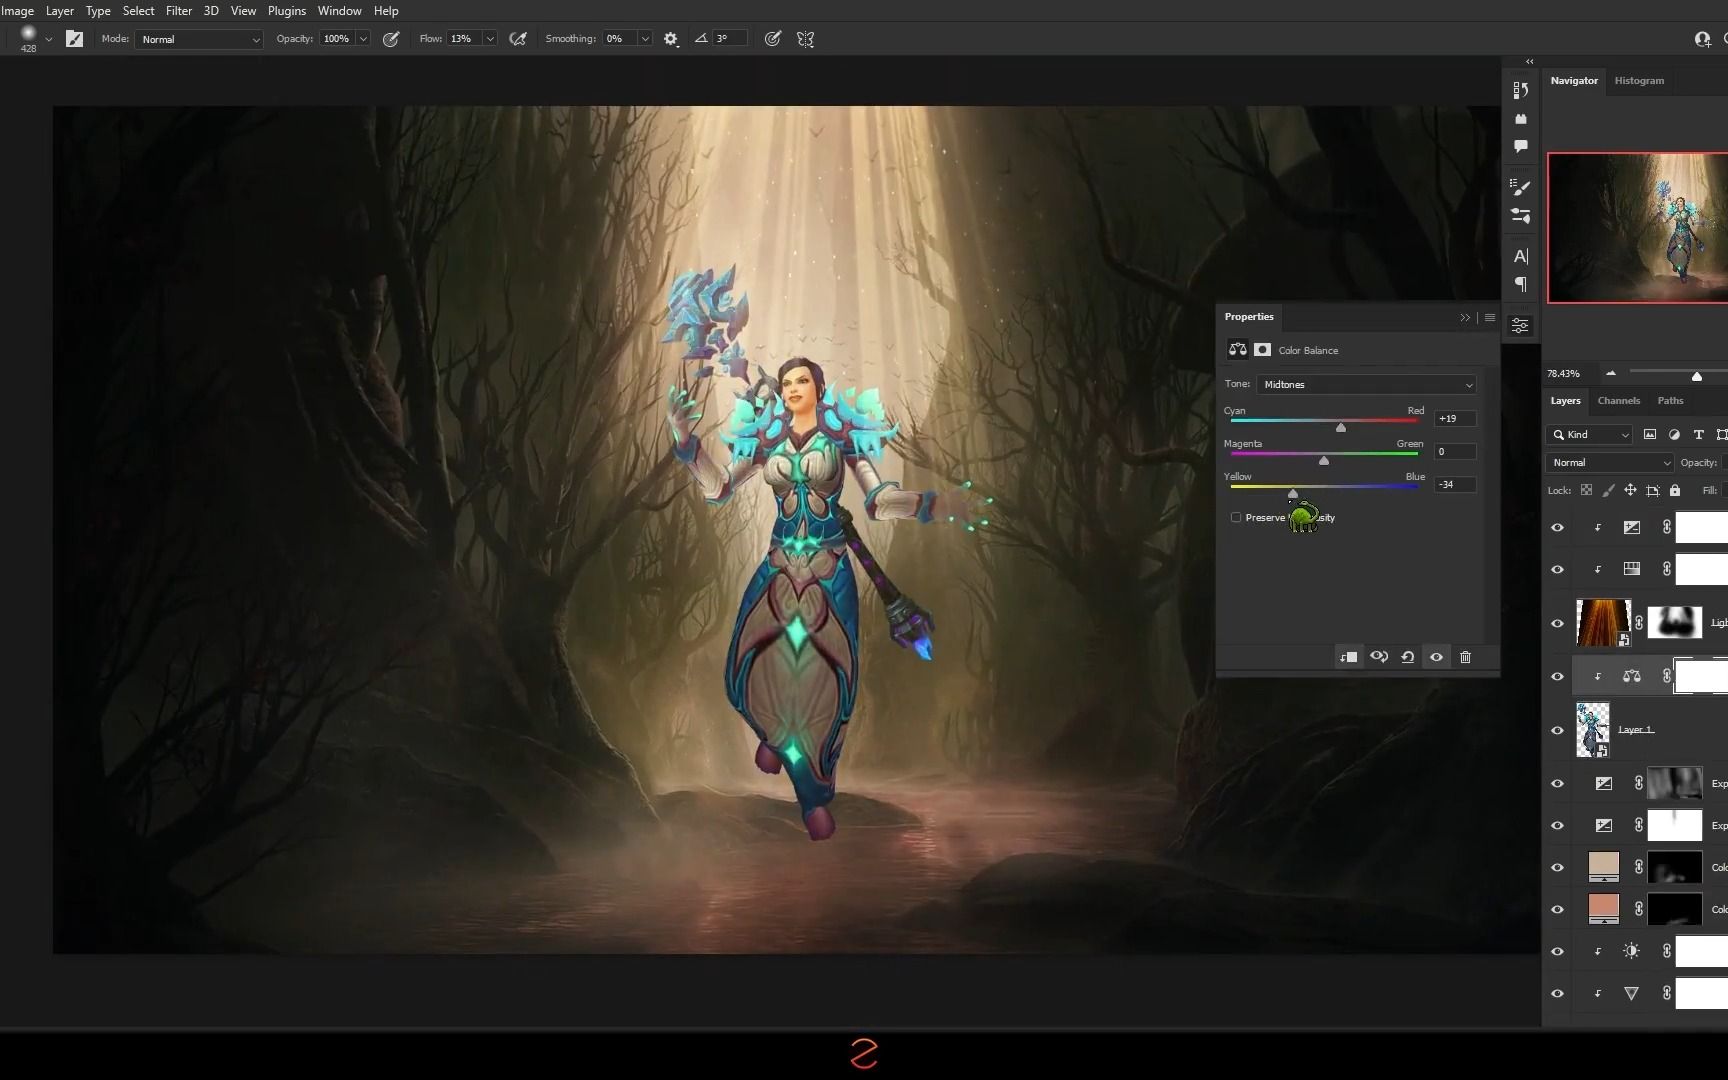Open the Comments panel speech bubble icon

(1521, 146)
